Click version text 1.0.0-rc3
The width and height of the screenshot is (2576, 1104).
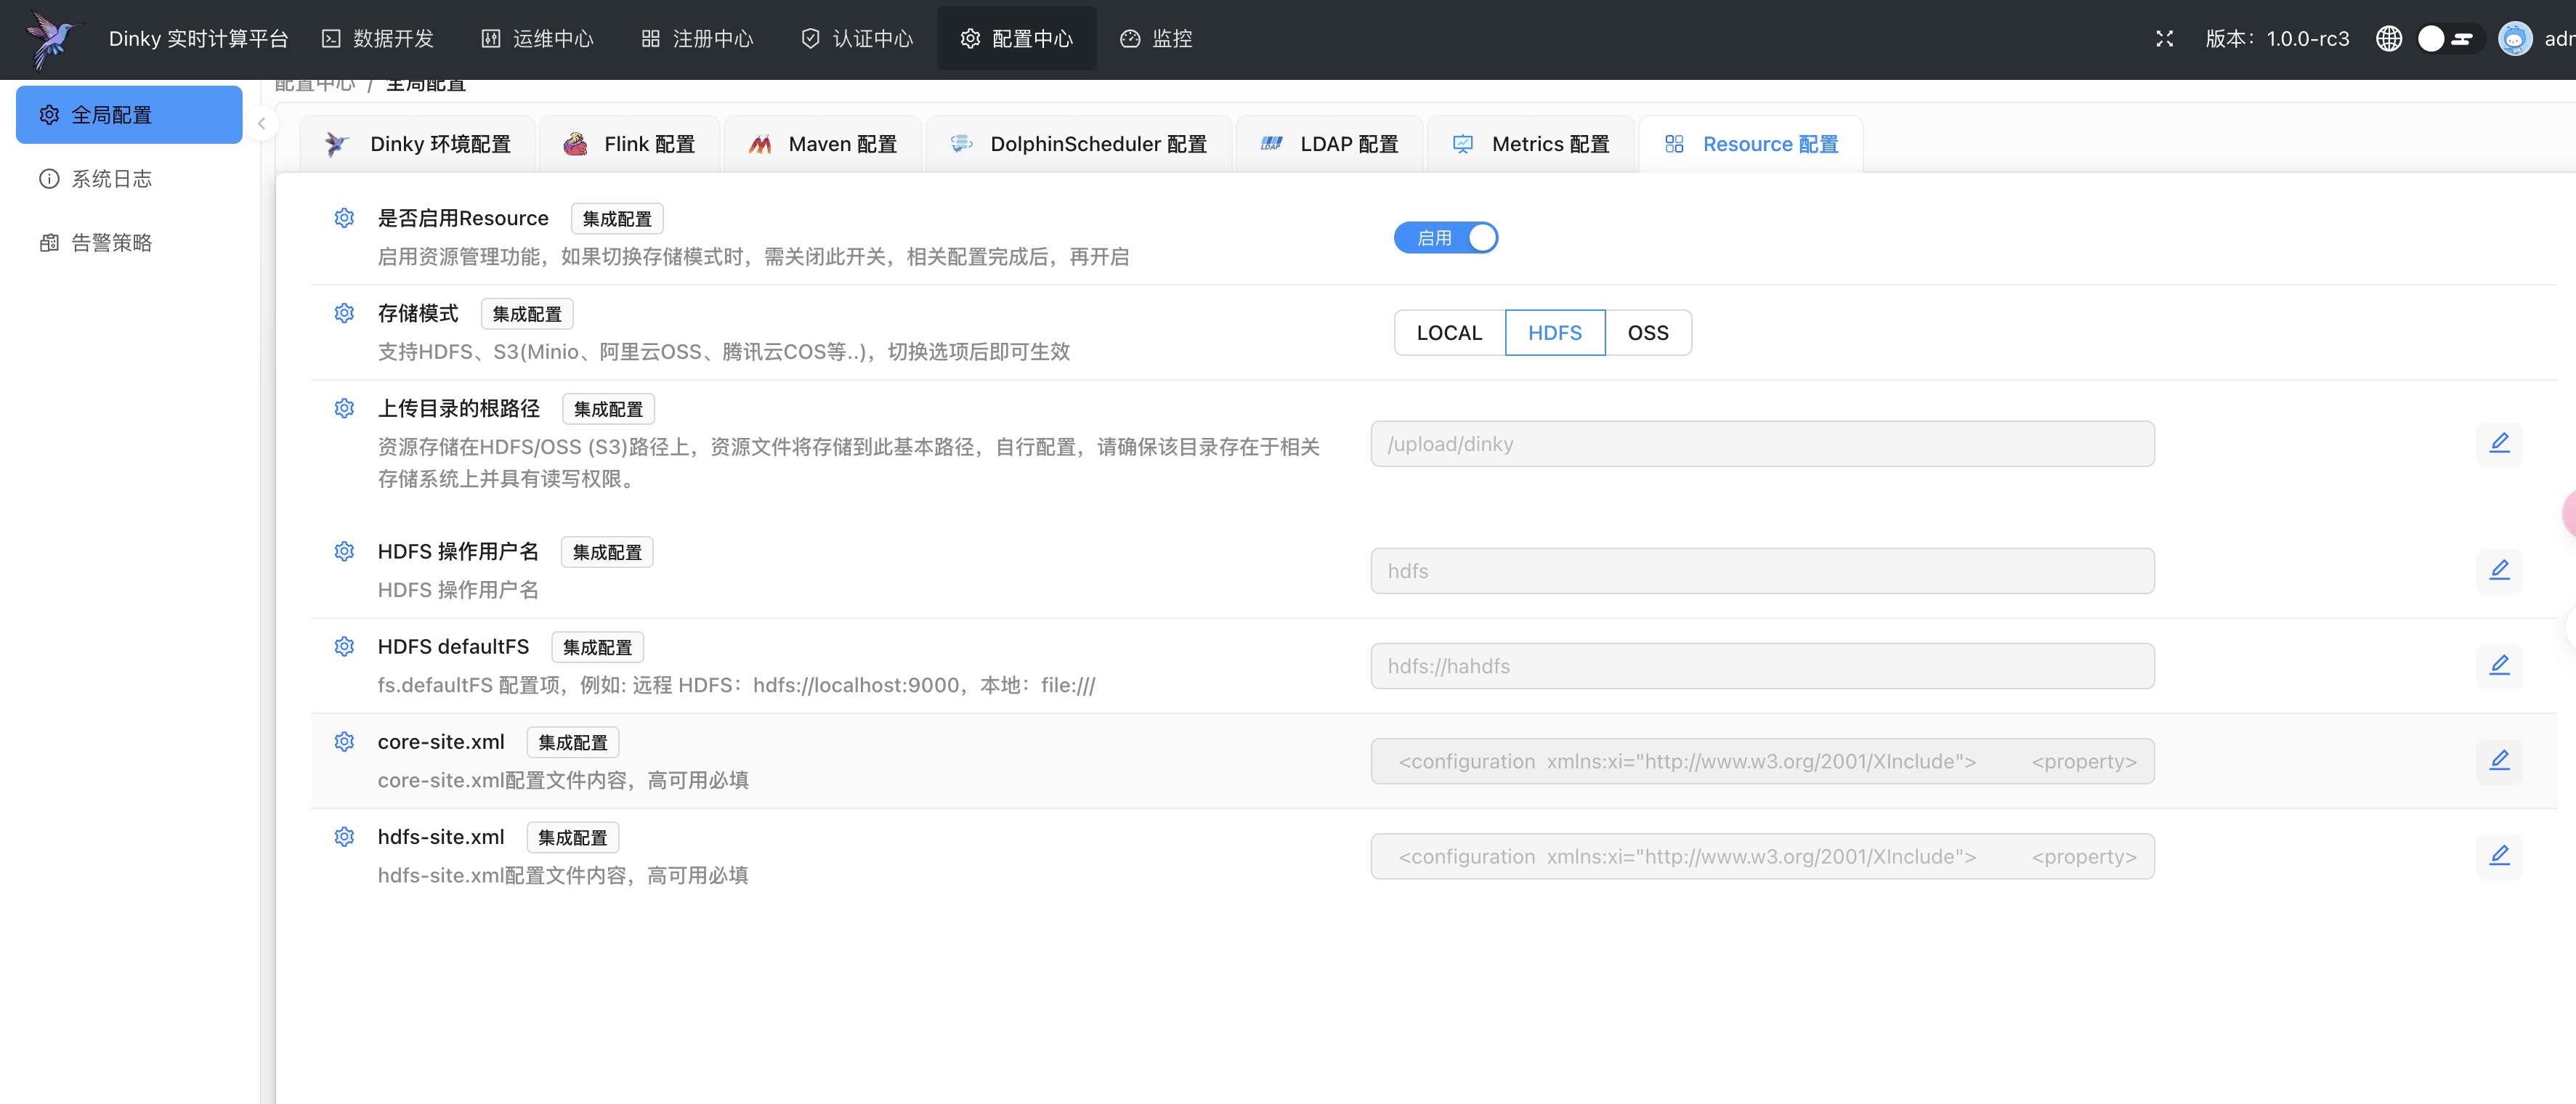[2307, 39]
